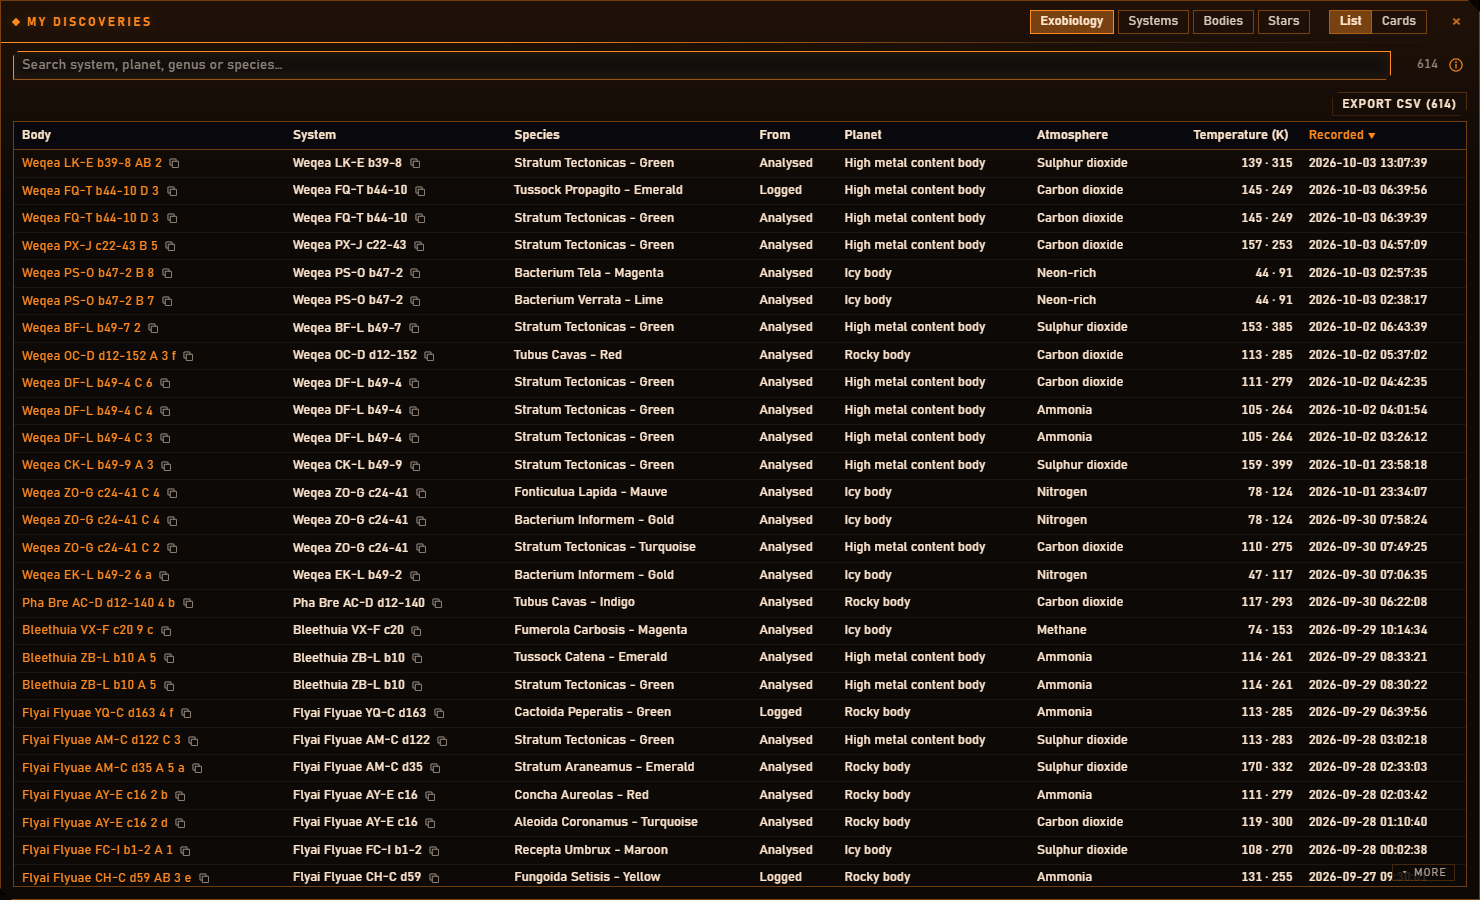Copy body name Weqea LK-E b39-8 AB 2
The image size is (1480, 900).
[x=174, y=163]
